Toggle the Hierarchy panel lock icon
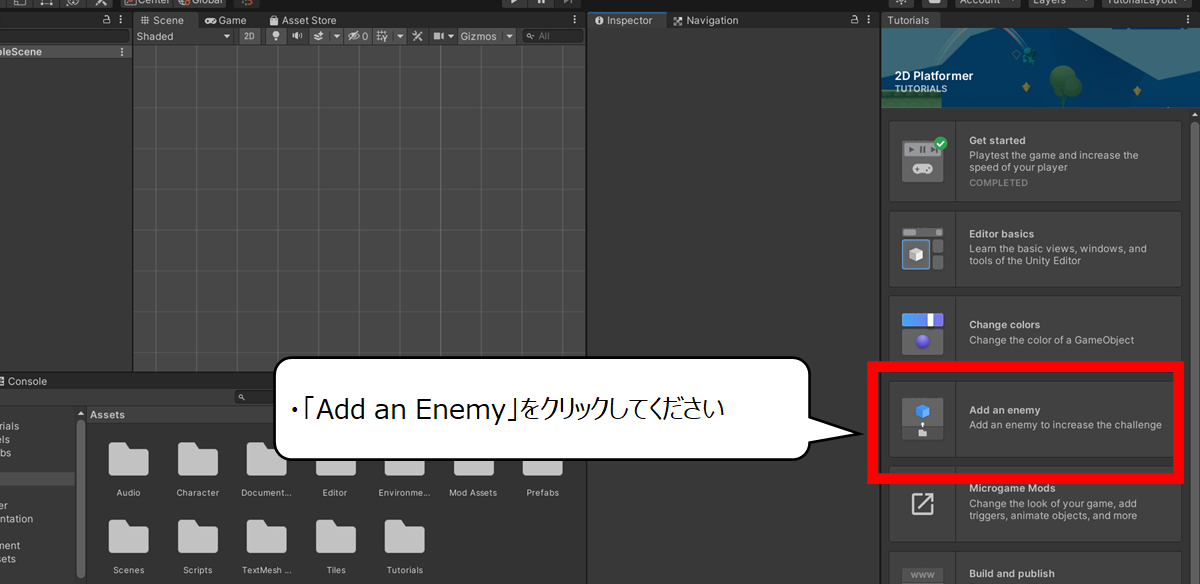The height and width of the screenshot is (584, 1200). [x=107, y=20]
